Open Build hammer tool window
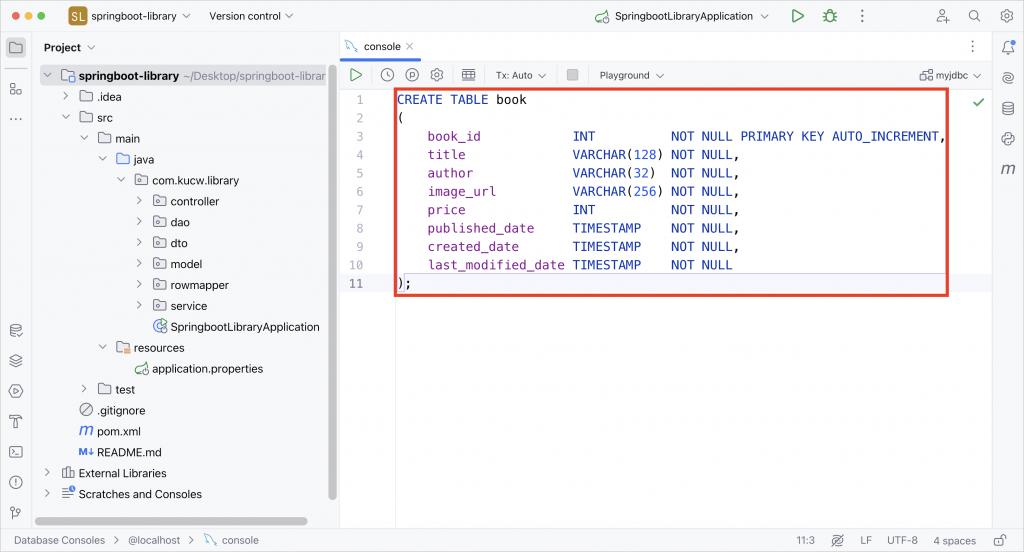The image size is (1024, 552). 16,421
